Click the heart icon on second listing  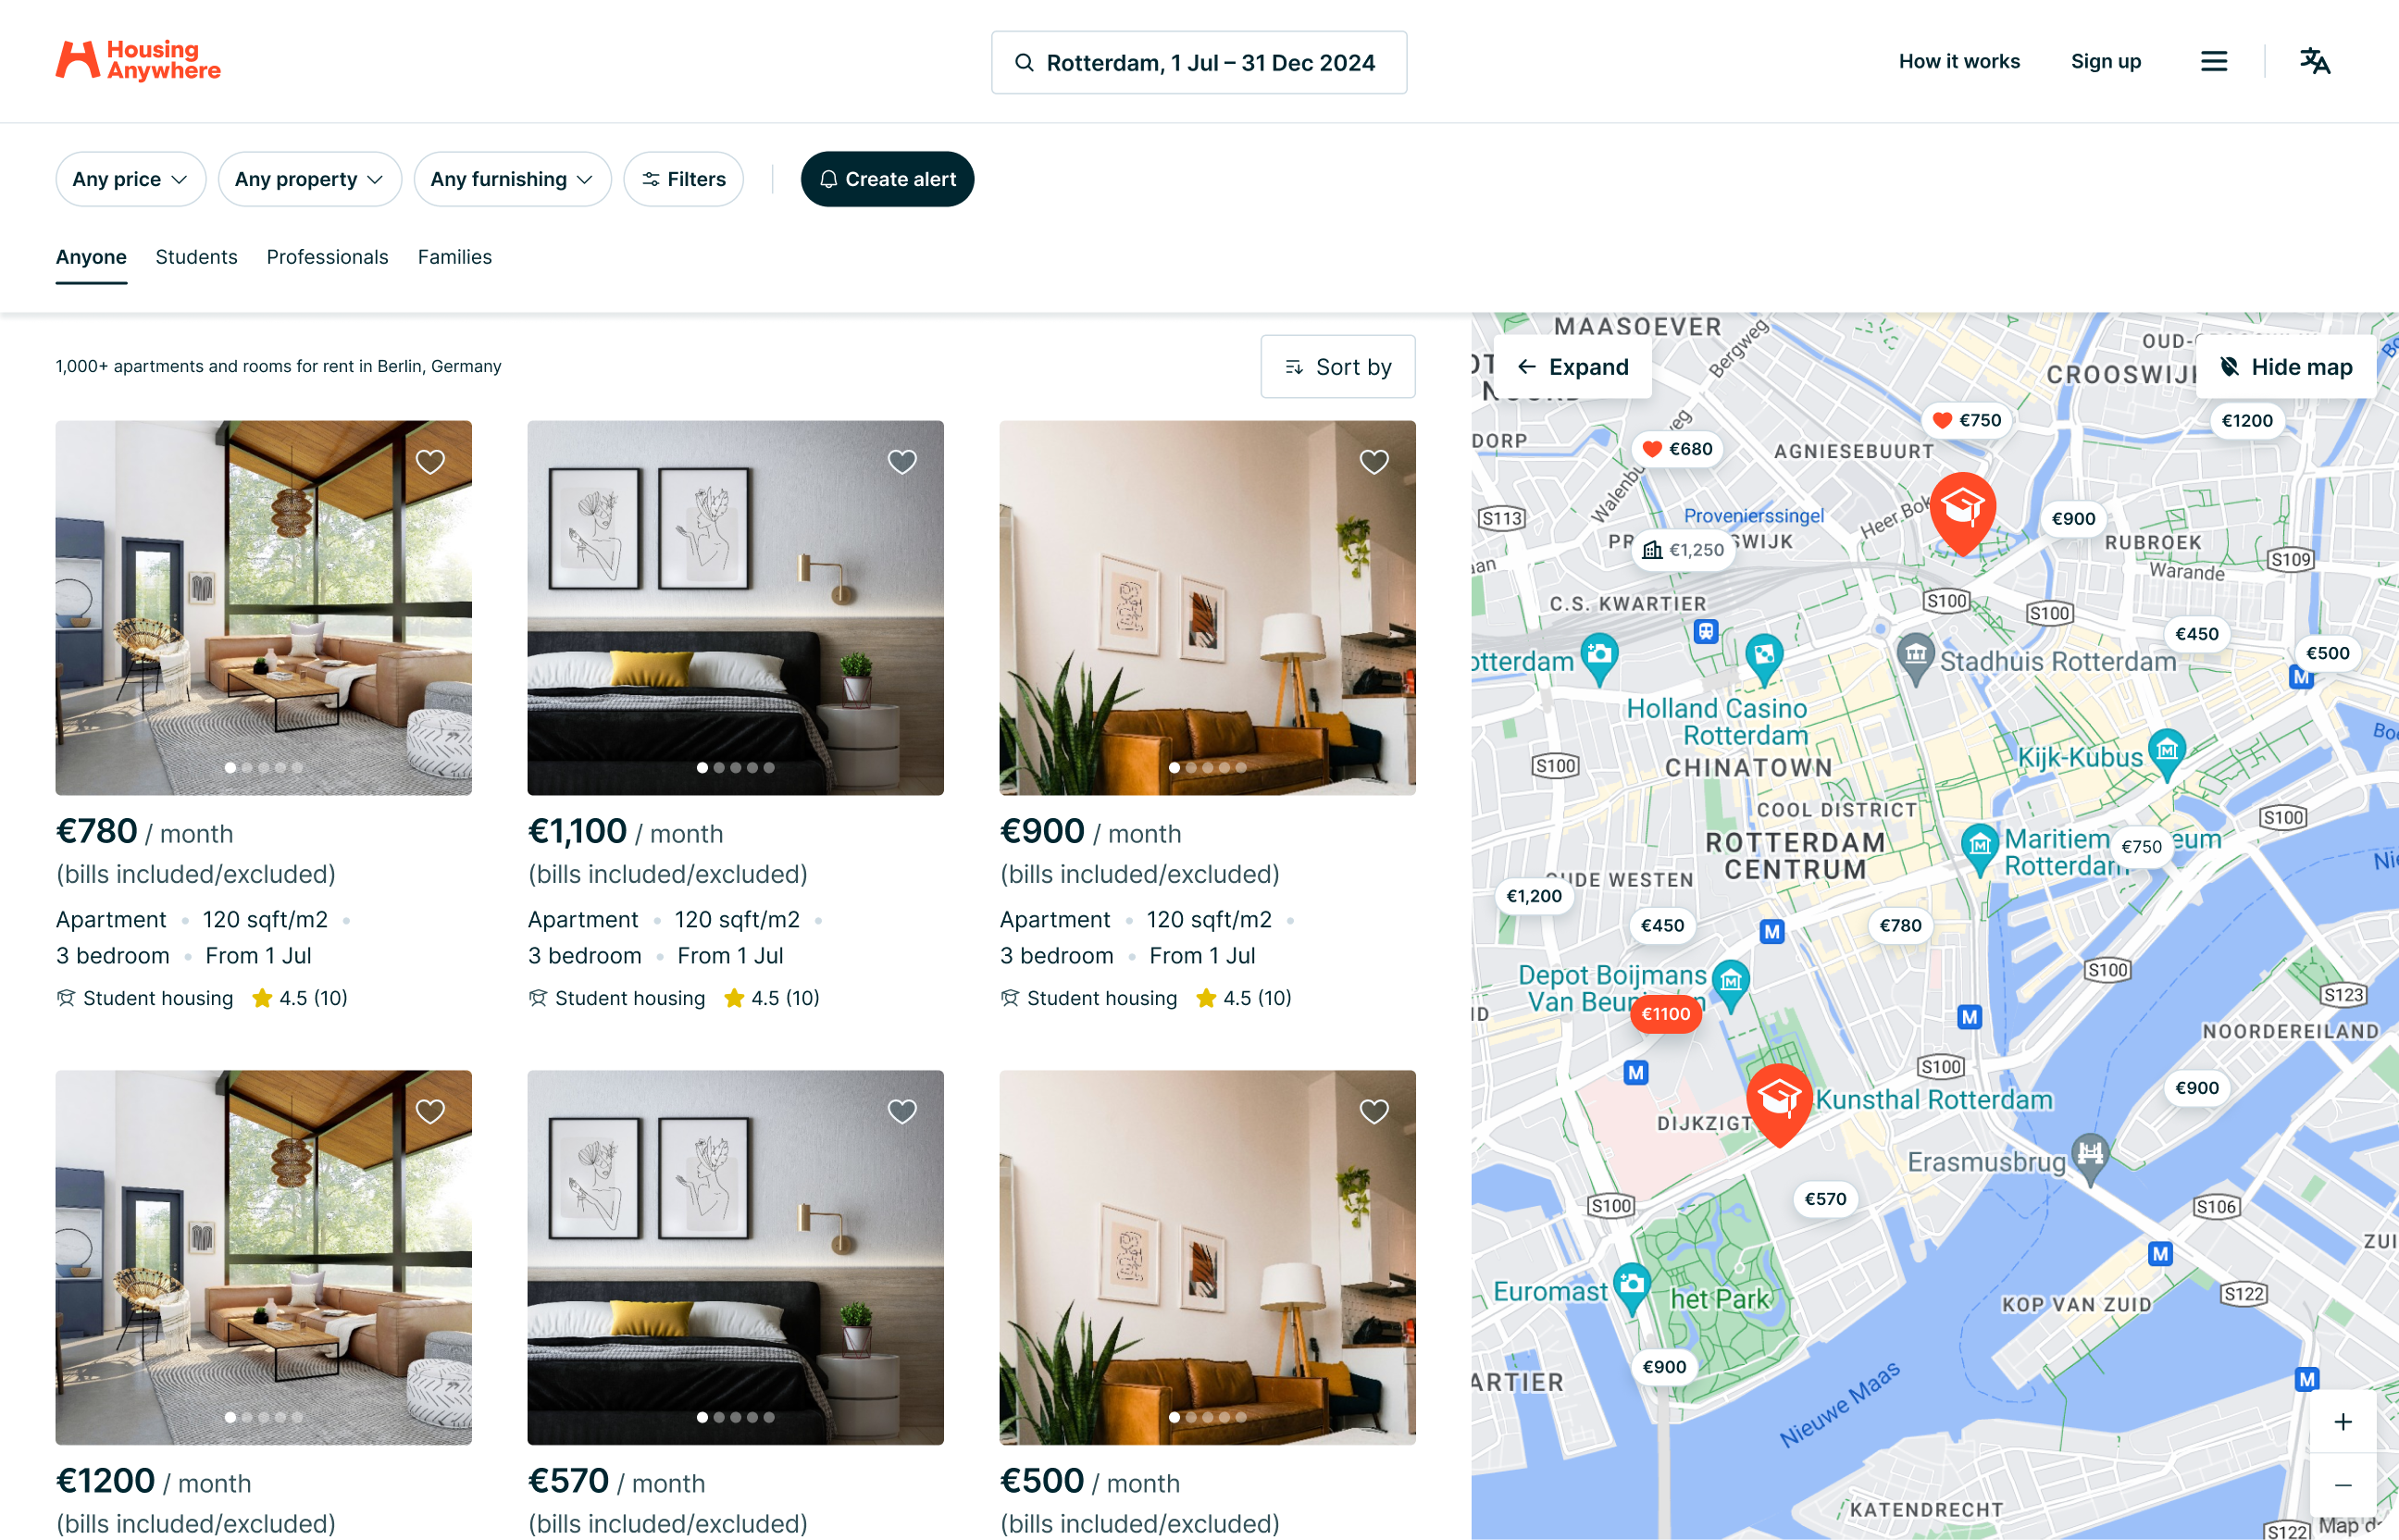pos(902,462)
